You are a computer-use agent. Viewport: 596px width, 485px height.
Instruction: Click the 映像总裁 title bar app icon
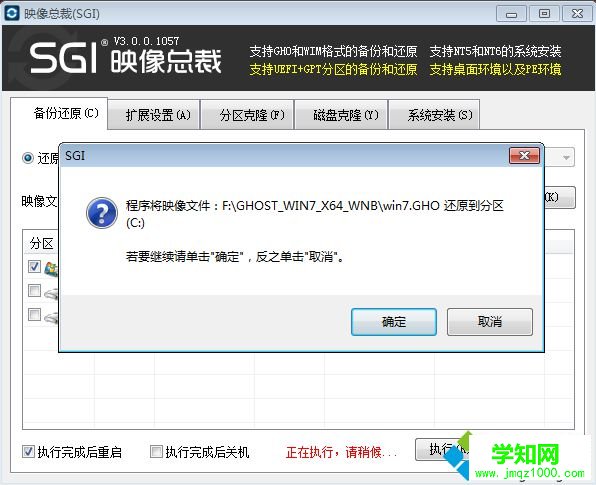12,13
